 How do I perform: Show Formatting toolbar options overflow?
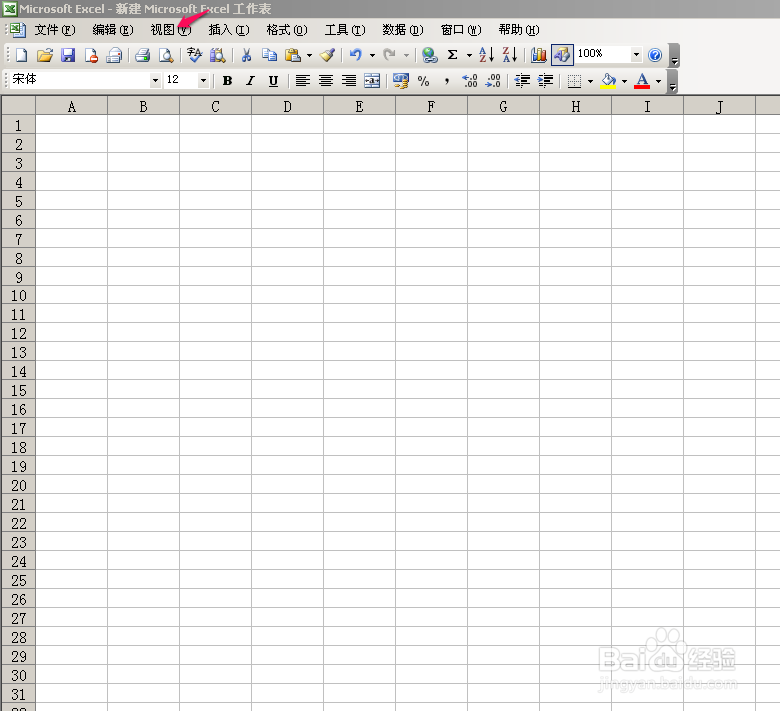(x=672, y=81)
